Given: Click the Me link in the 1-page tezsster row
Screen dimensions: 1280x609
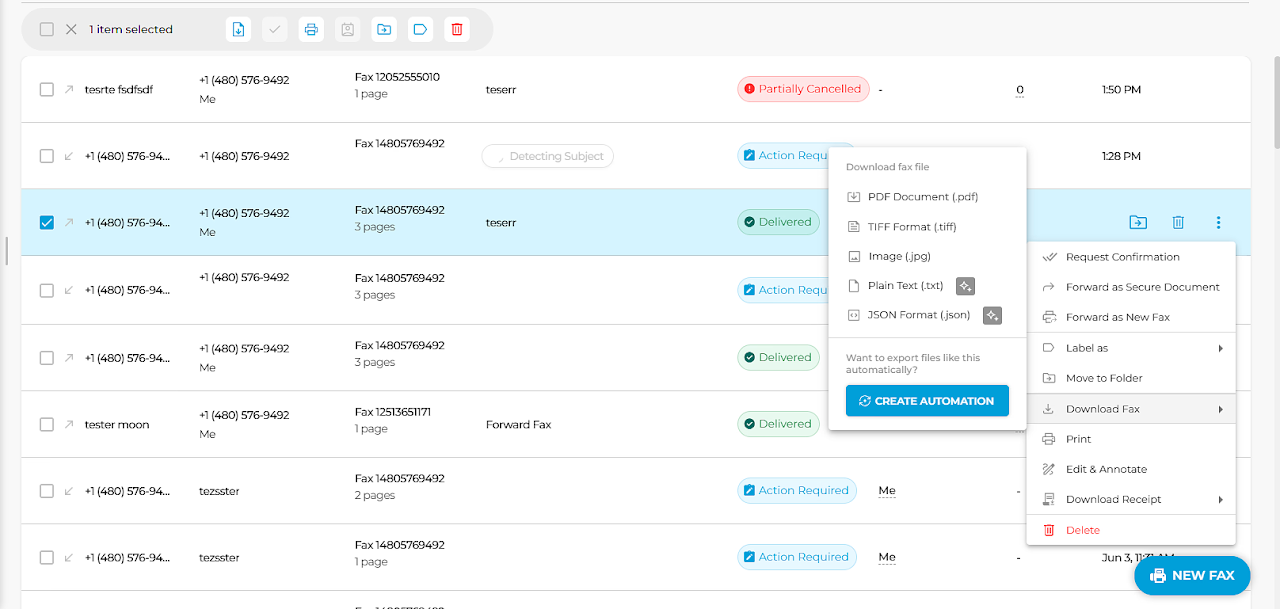Looking at the screenshot, I should (x=887, y=557).
